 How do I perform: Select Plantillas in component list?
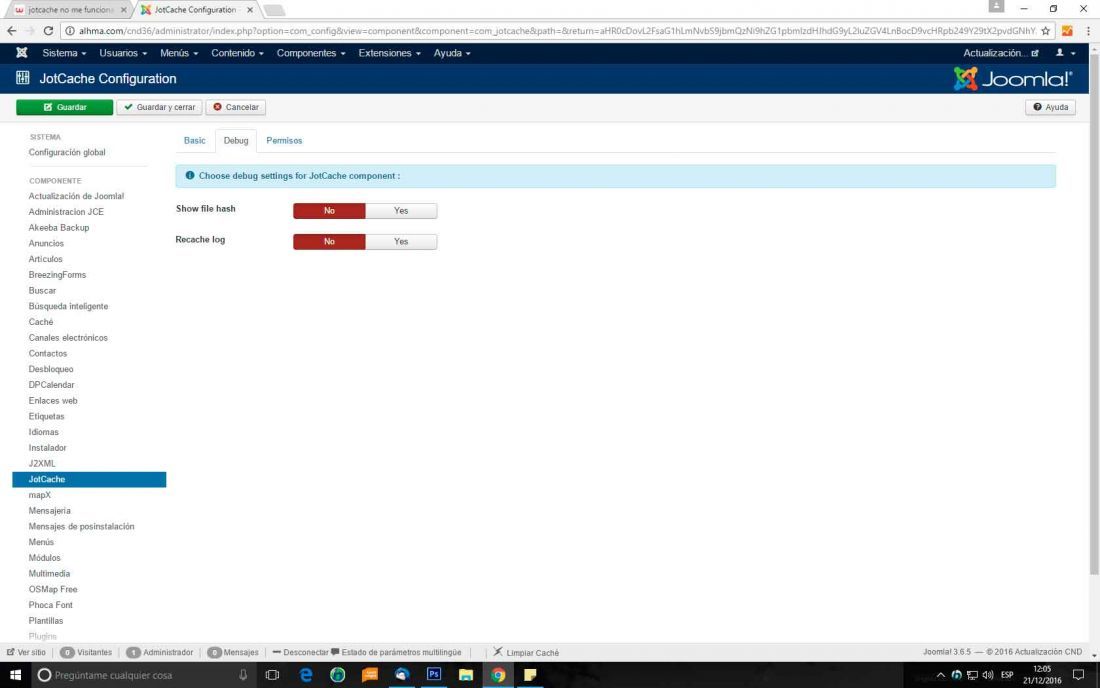pos(46,621)
